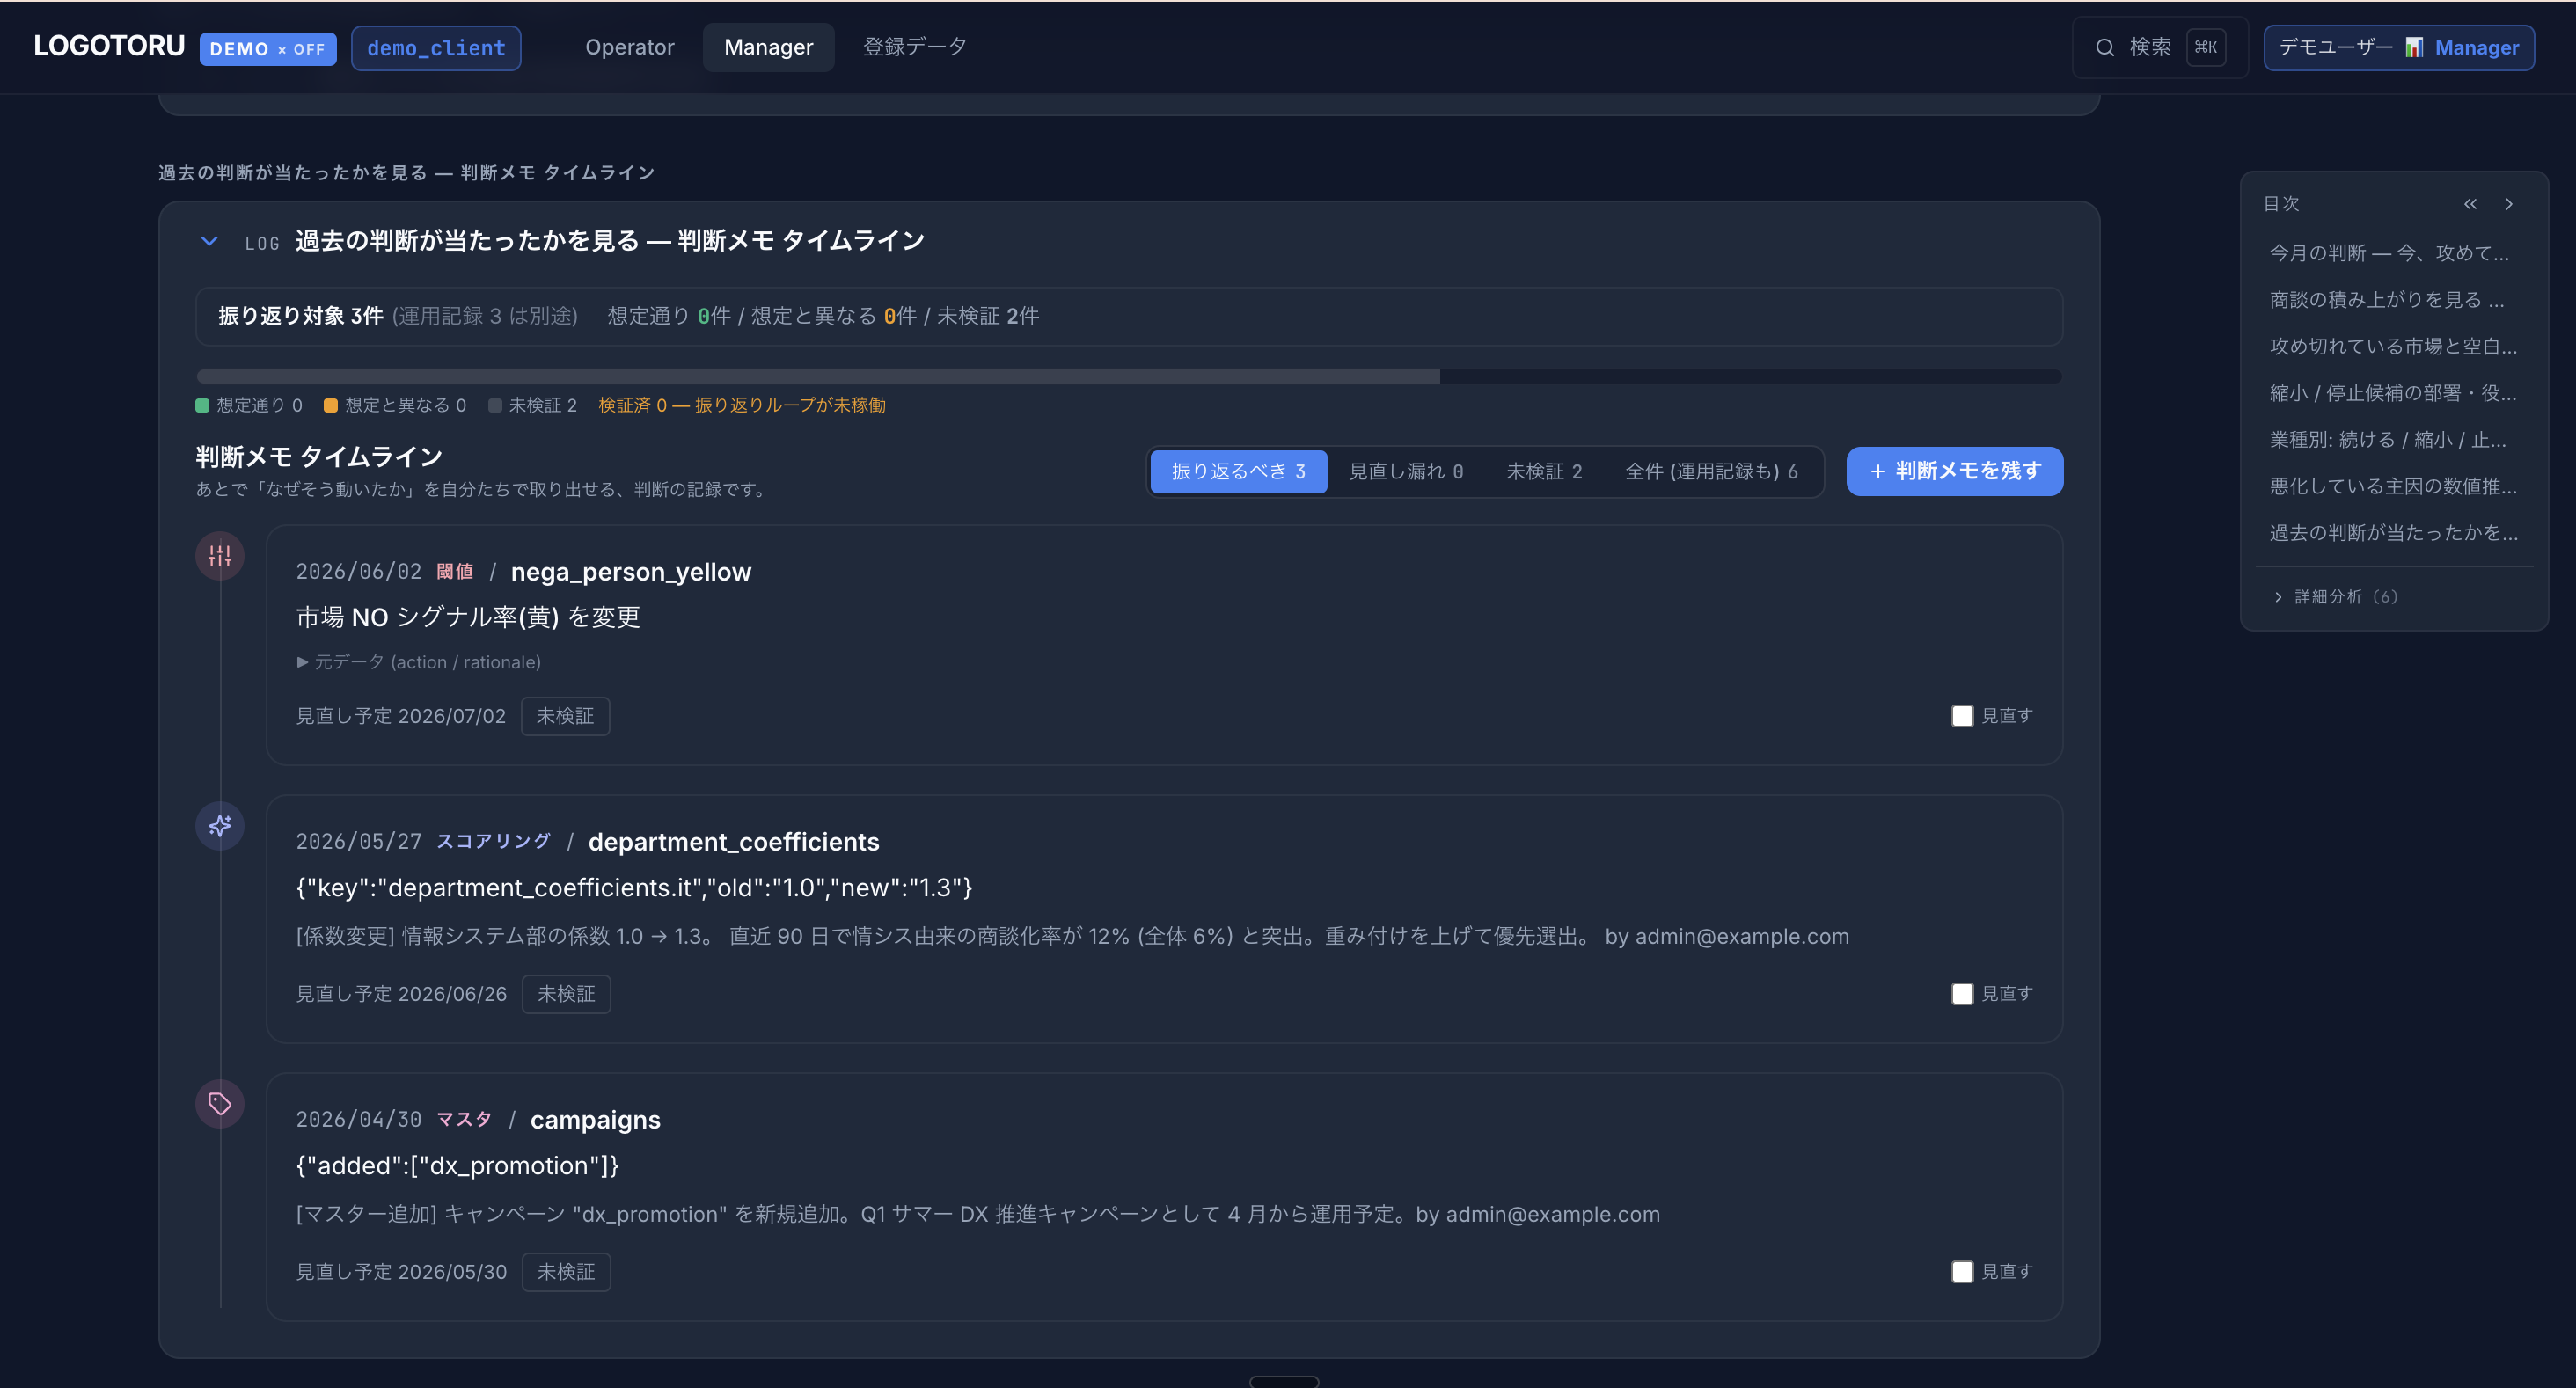Click 見直し予定 2026/07/02 date
This screenshot has height=1388, width=2576.
(x=400, y=716)
